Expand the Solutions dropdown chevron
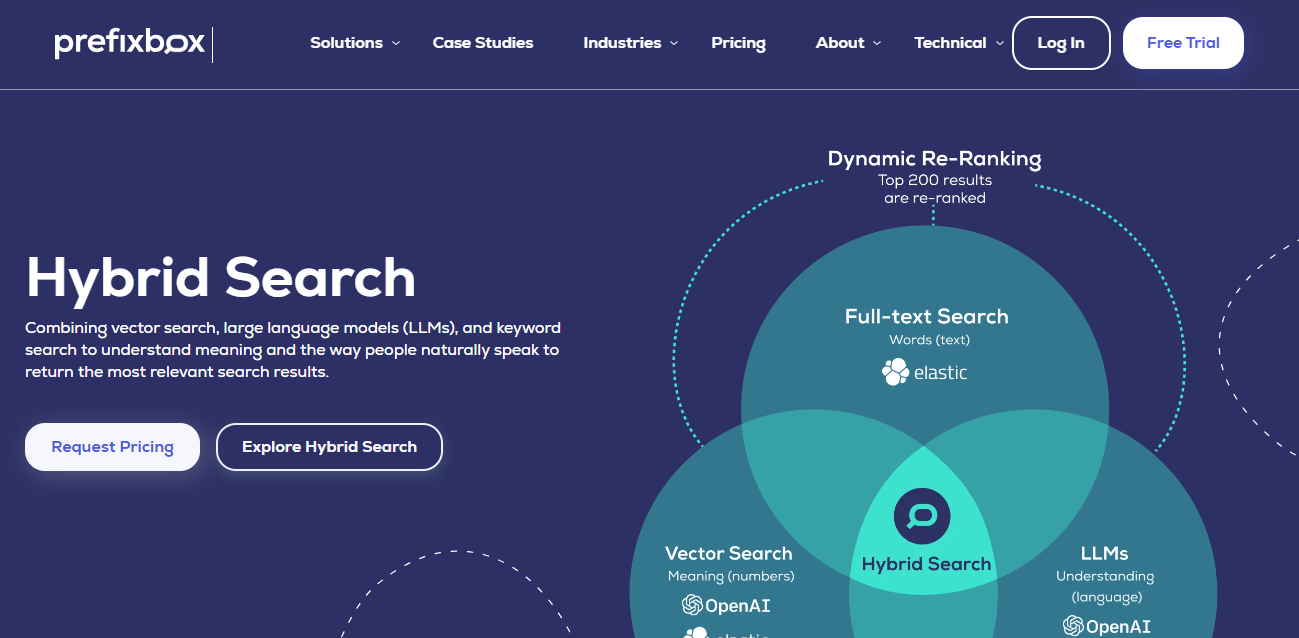This screenshot has width=1299, height=638. [x=396, y=43]
